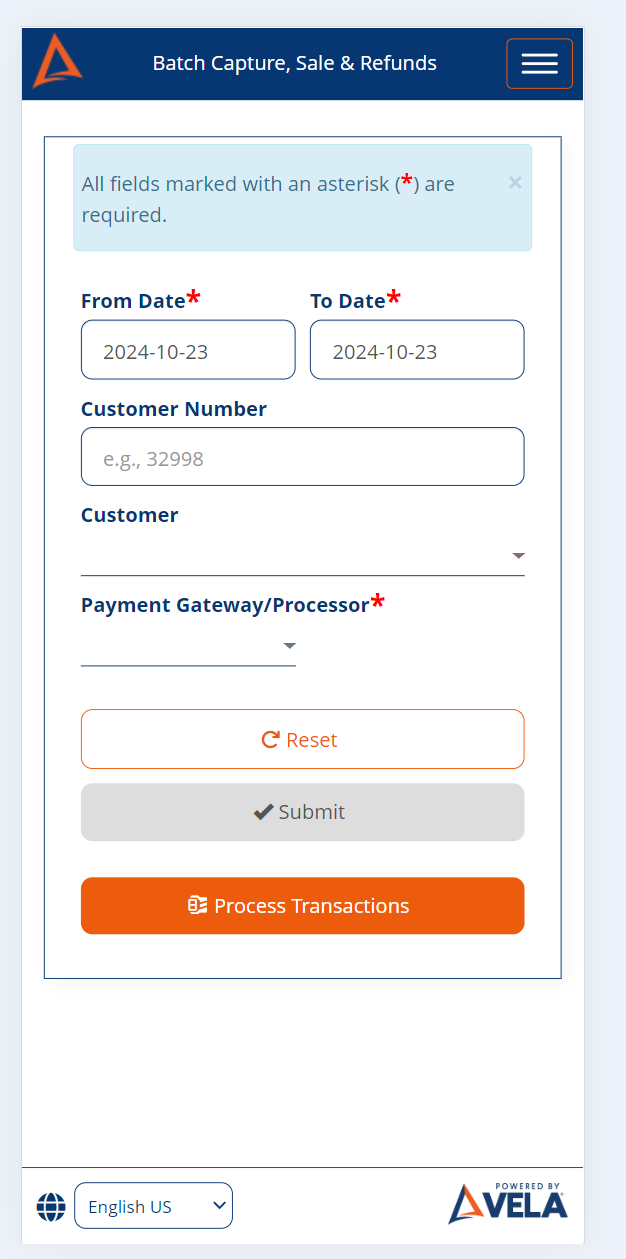Screen dimensions: 626x1259
Task: Click the globe language icon in the footer
Action: coord(51,1206)
